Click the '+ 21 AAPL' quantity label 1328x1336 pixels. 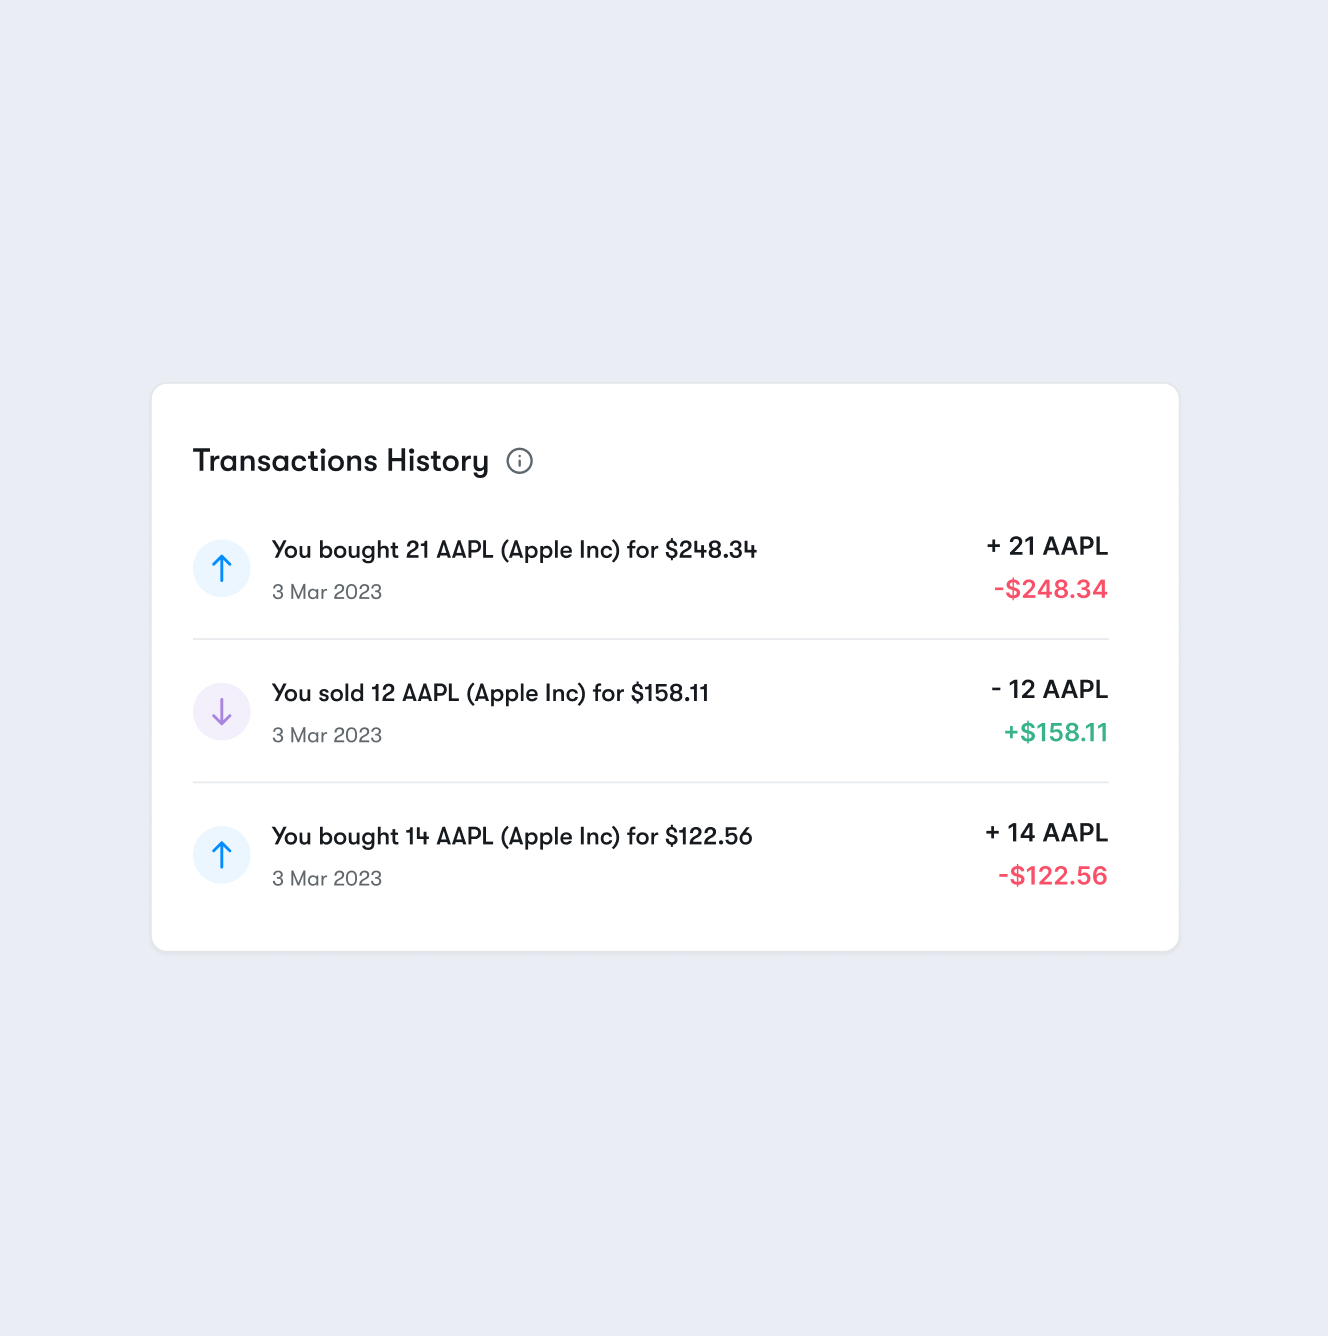[x=1047, y=546]
